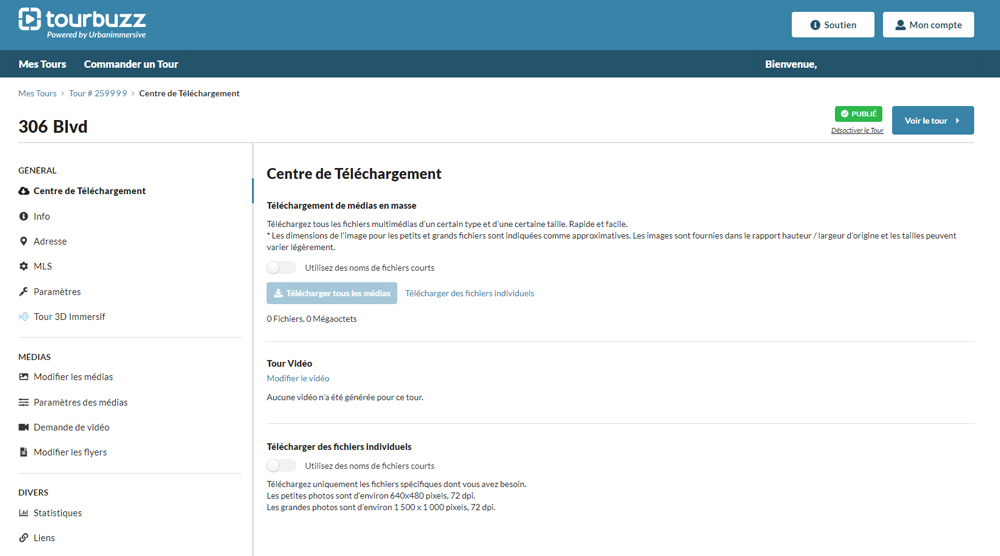The width and height of the screenshot is (1000, 556).
Task: Open the Mon compte button
Action: coord(928,25)
